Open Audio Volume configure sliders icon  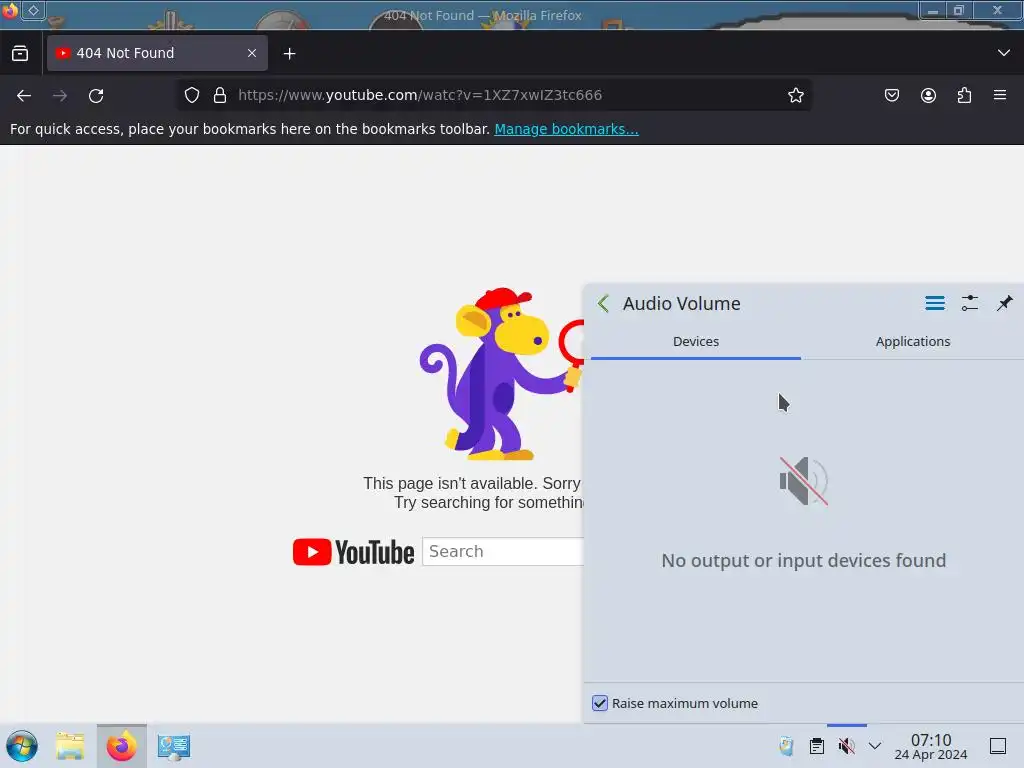click(970, 304)
